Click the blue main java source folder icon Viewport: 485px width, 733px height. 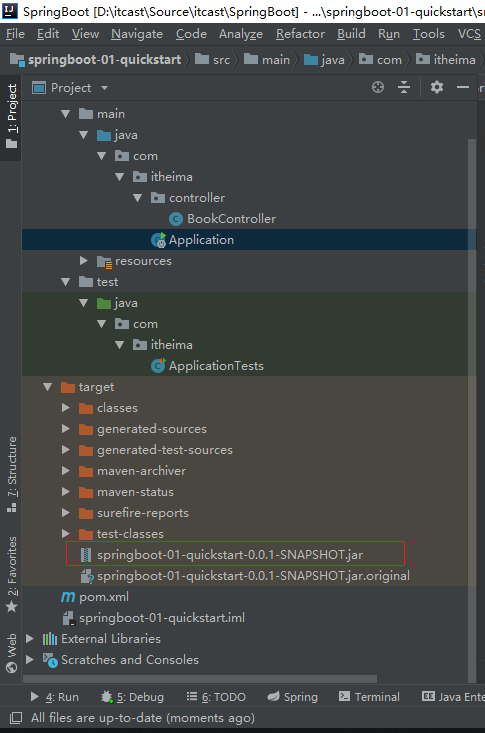click(103, 136)
